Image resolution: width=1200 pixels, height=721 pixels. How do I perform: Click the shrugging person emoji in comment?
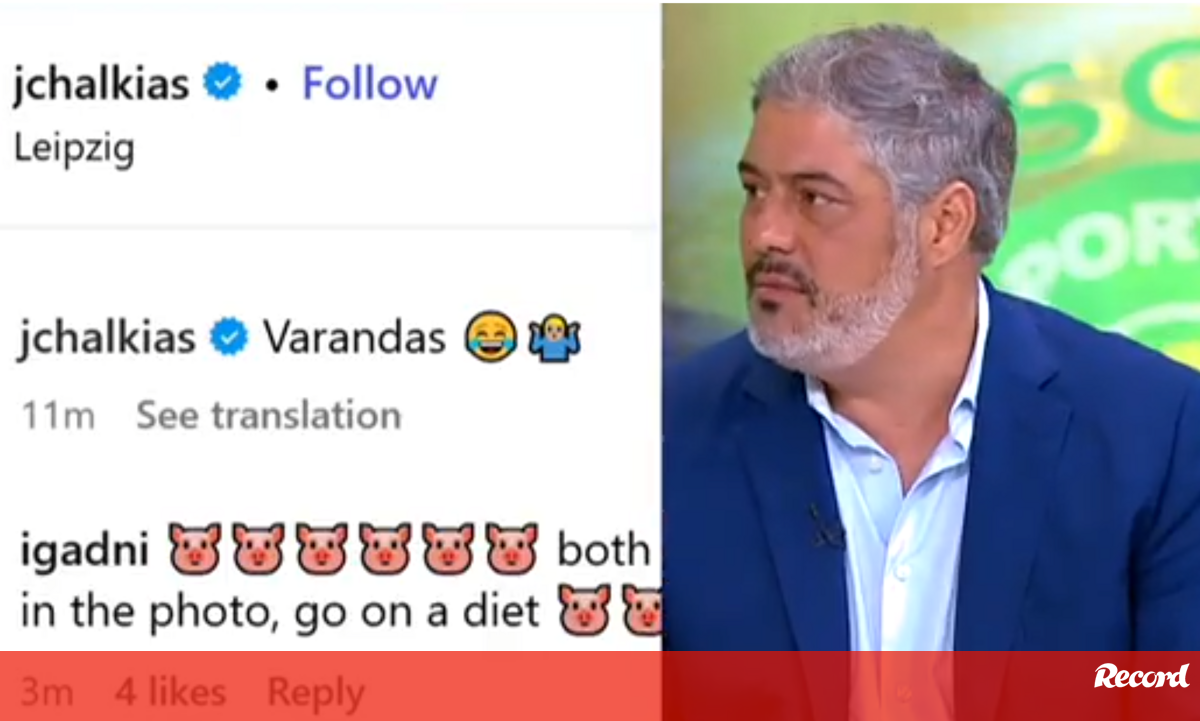click(553, 338)
